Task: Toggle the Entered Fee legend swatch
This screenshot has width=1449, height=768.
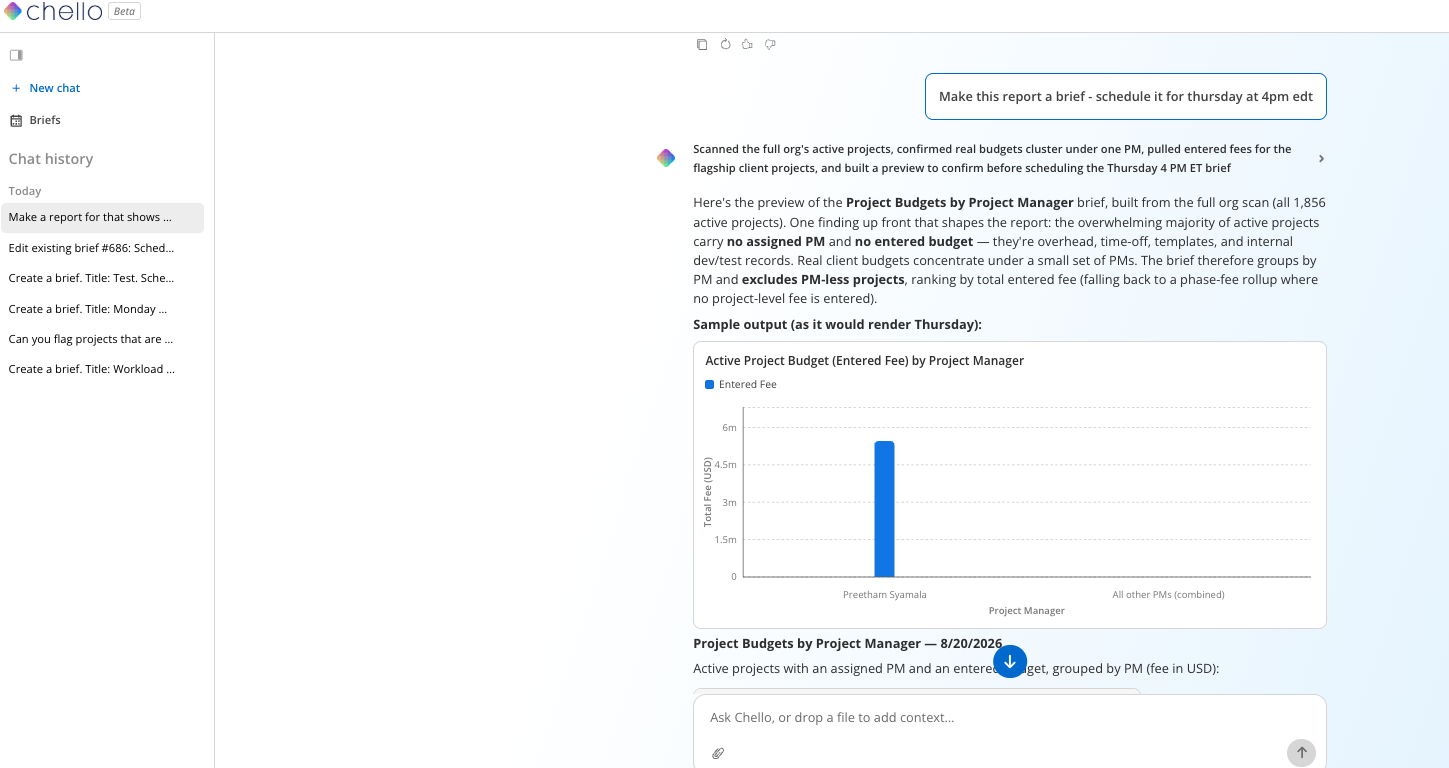Action: 709,384
